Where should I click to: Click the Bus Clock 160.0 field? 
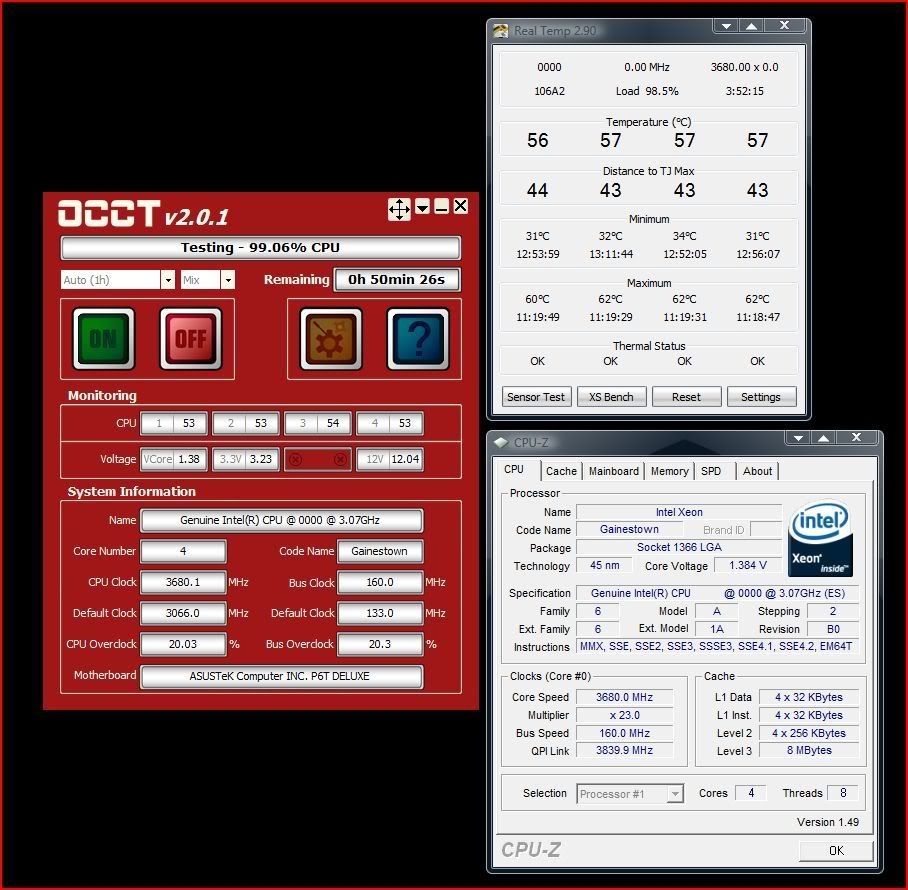click(x=380, y=583)
